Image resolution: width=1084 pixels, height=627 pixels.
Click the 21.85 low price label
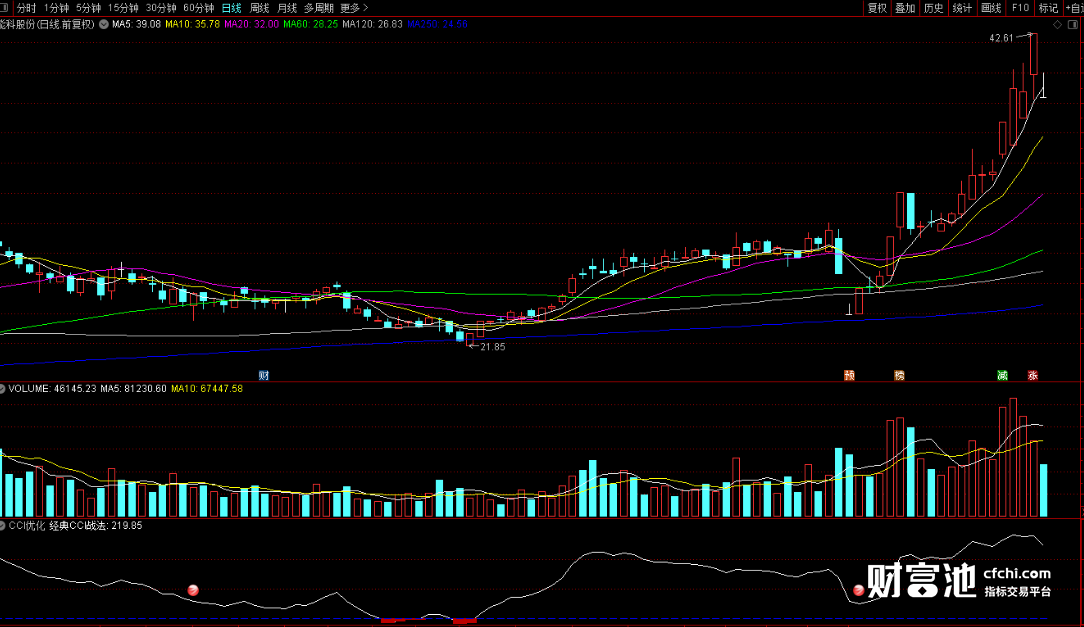click(493, 347)
